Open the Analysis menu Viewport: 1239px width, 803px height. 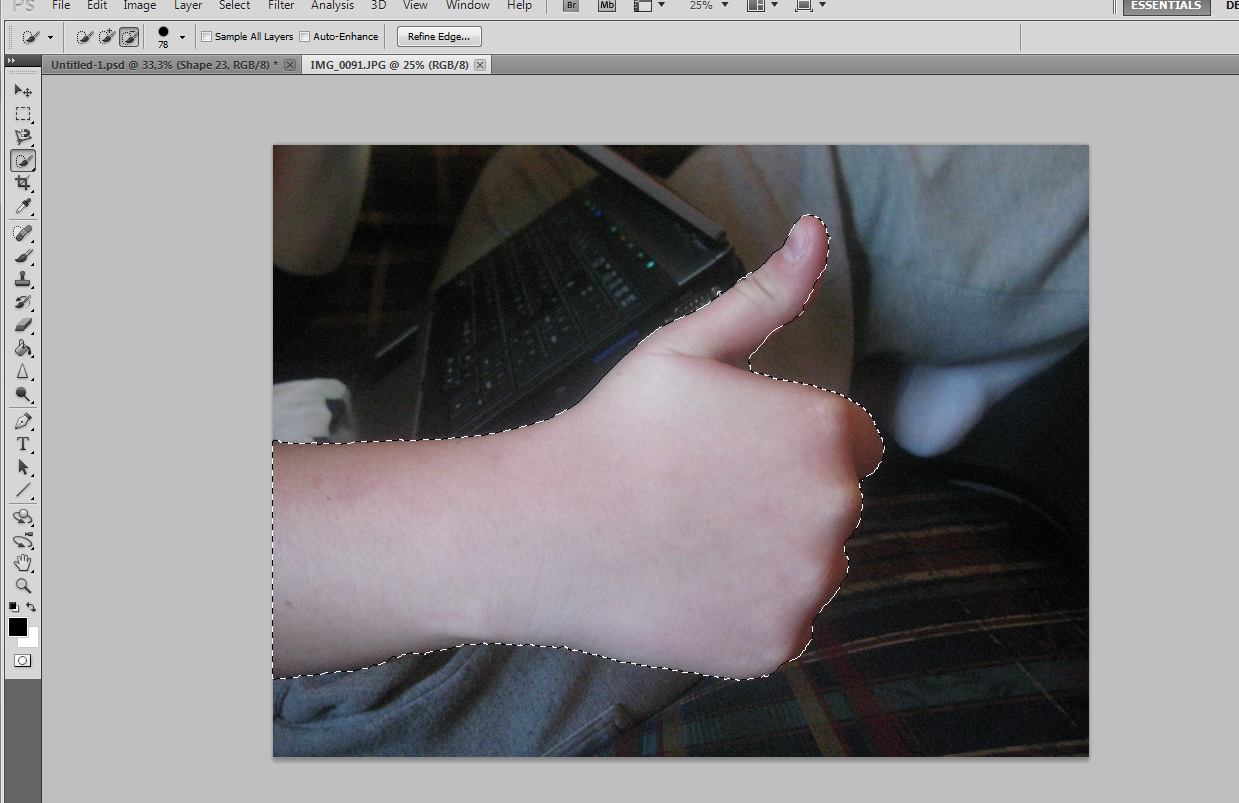tap(332, 5)
